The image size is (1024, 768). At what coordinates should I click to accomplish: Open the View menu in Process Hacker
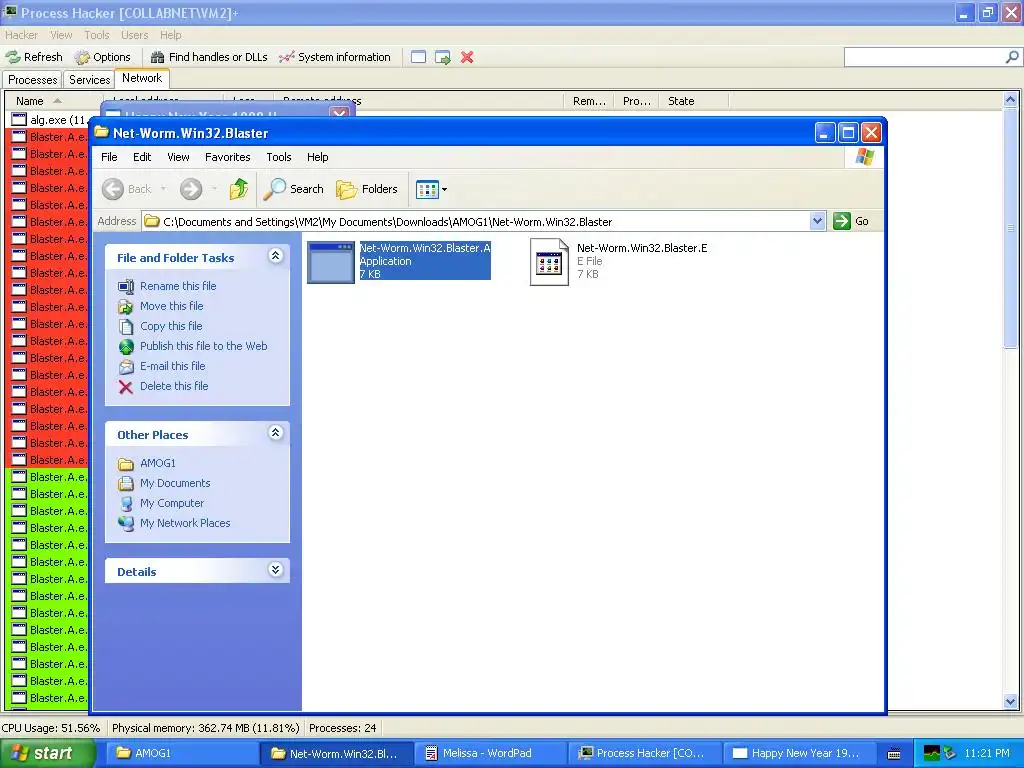click(61, 35)
